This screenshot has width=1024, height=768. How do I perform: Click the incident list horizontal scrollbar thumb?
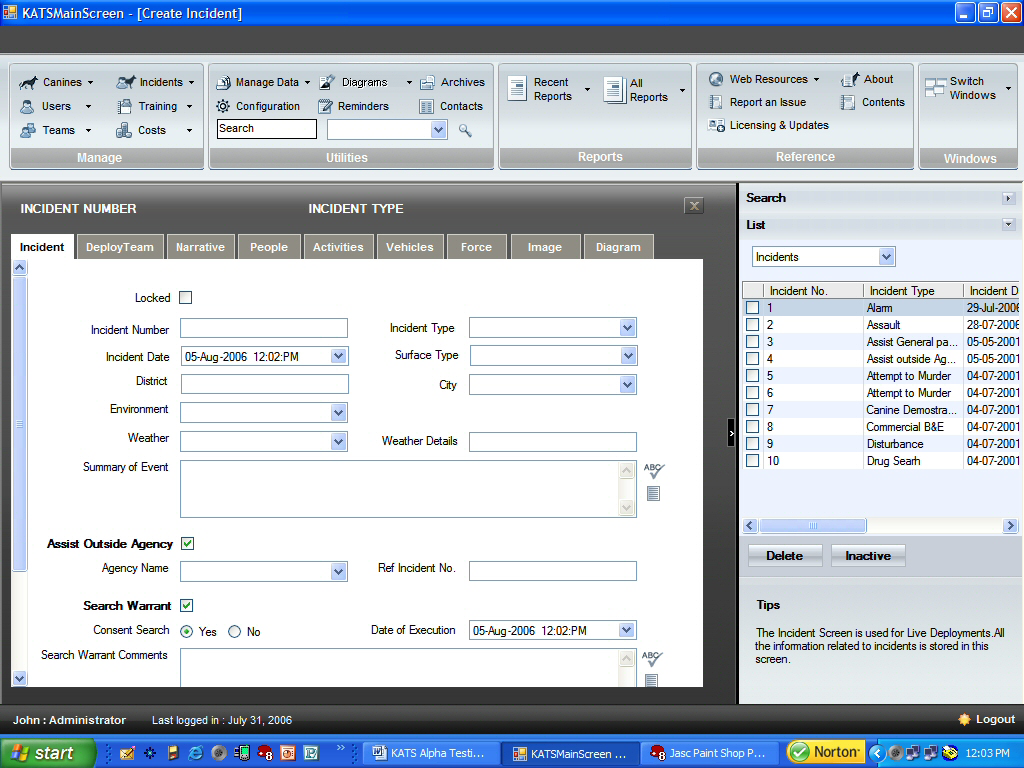[x=813, y=526]
